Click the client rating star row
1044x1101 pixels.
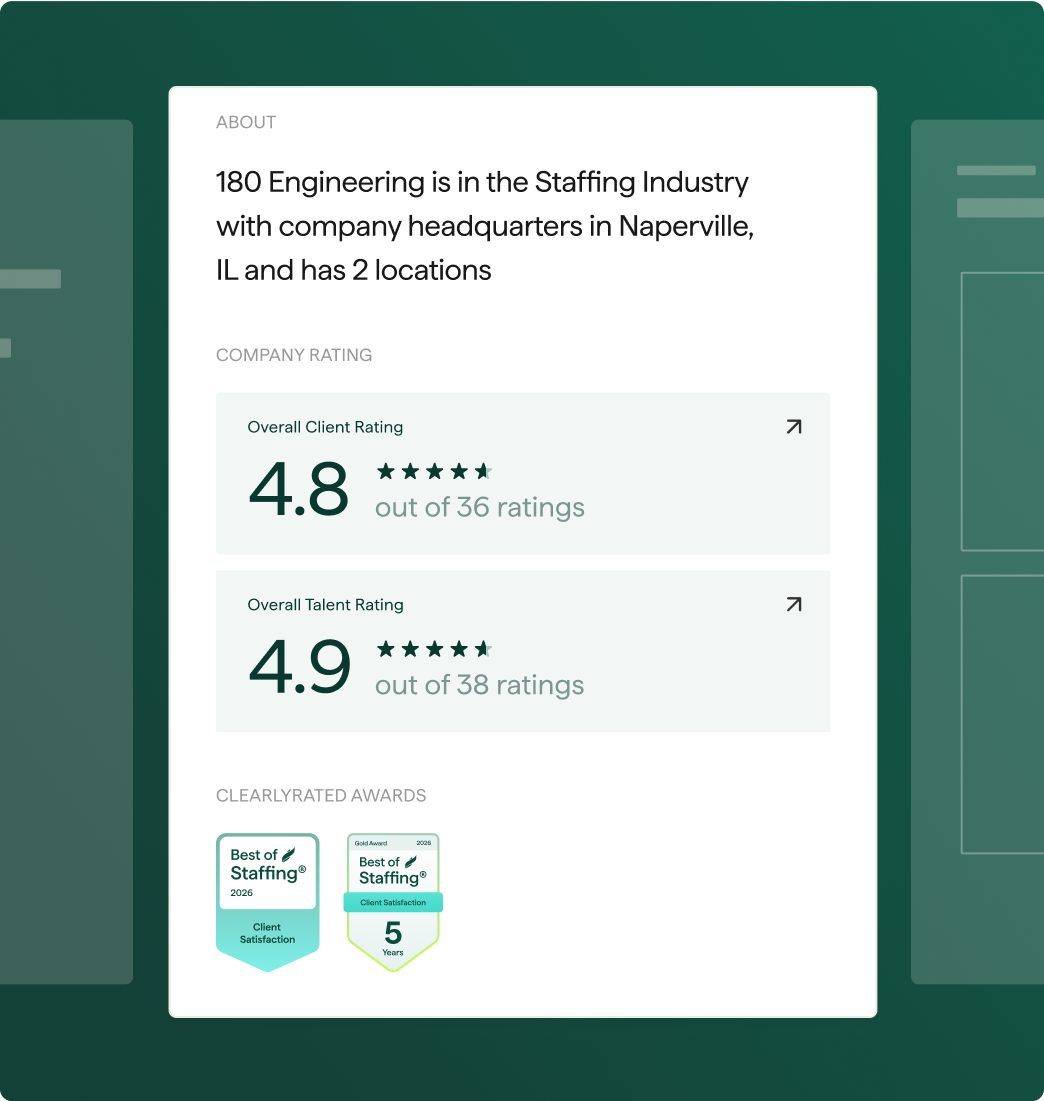coord(435,471)
